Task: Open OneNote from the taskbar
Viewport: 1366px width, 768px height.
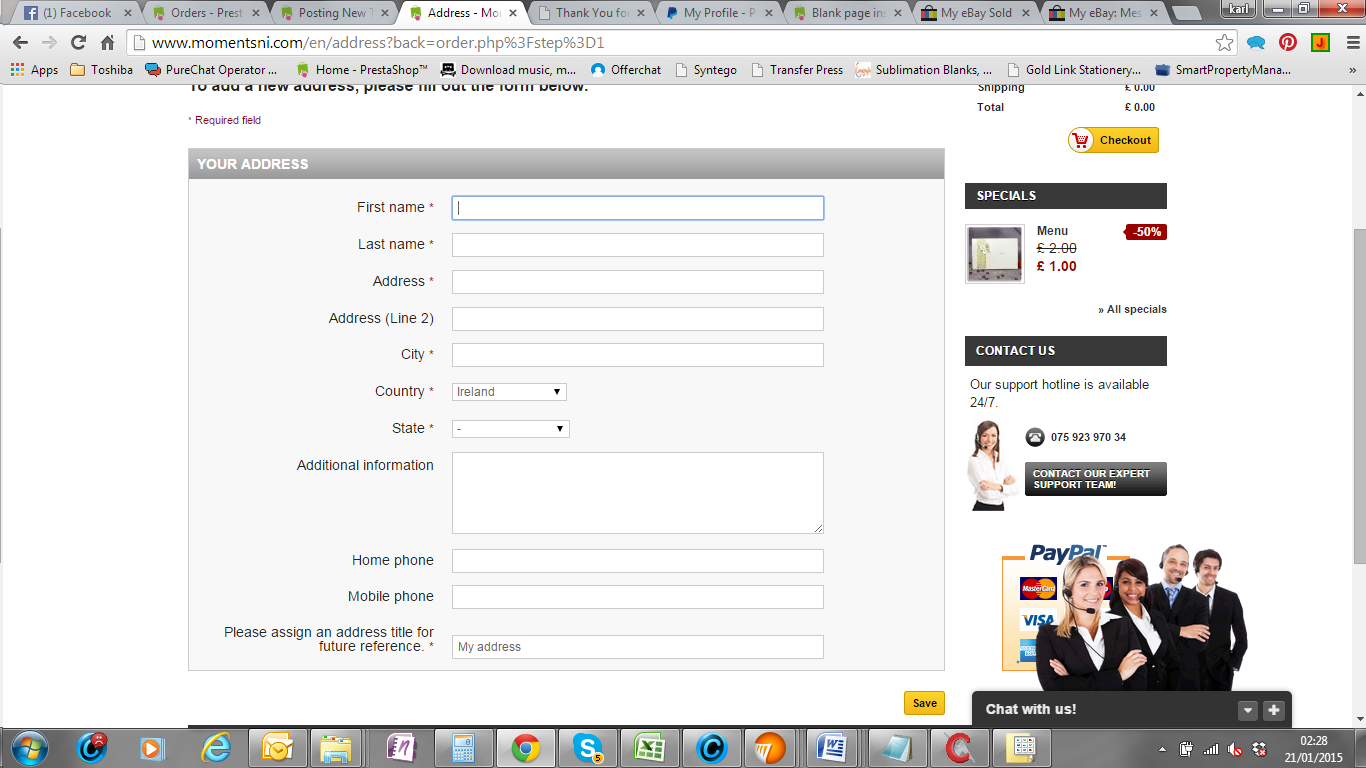Action: click(401, 748)
